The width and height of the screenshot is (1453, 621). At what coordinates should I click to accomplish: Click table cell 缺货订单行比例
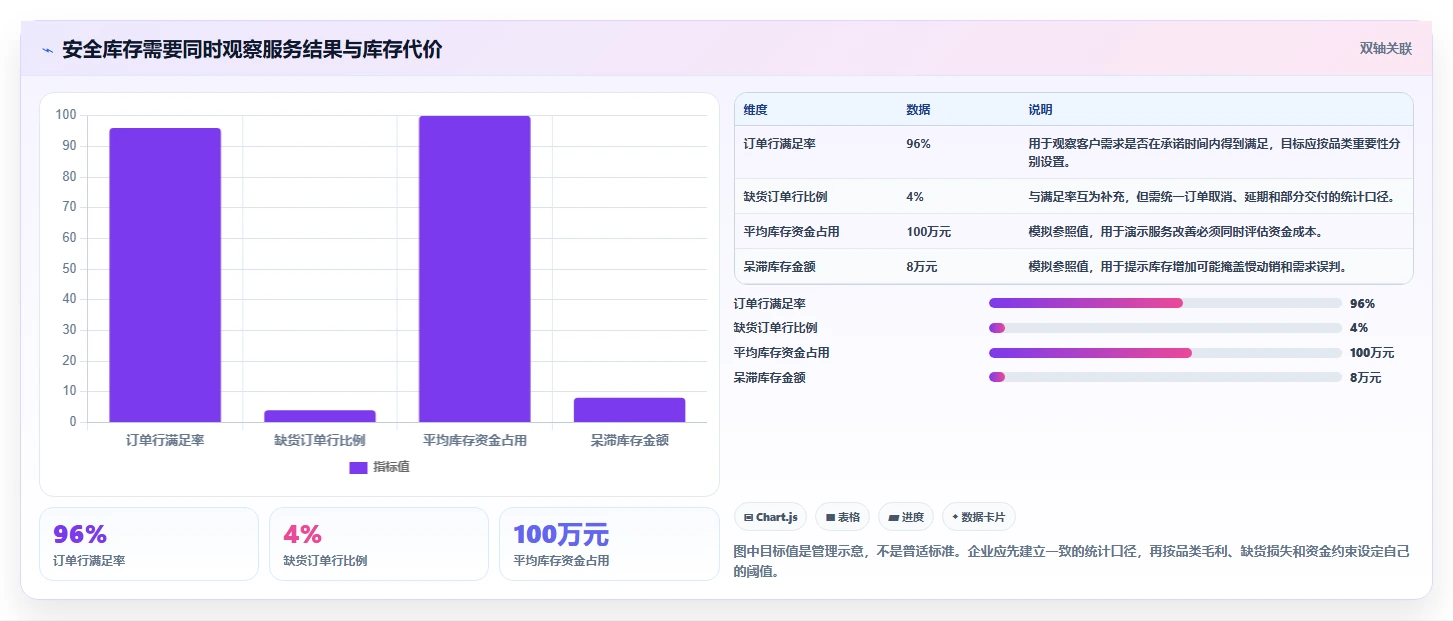[x=785, y=196]
